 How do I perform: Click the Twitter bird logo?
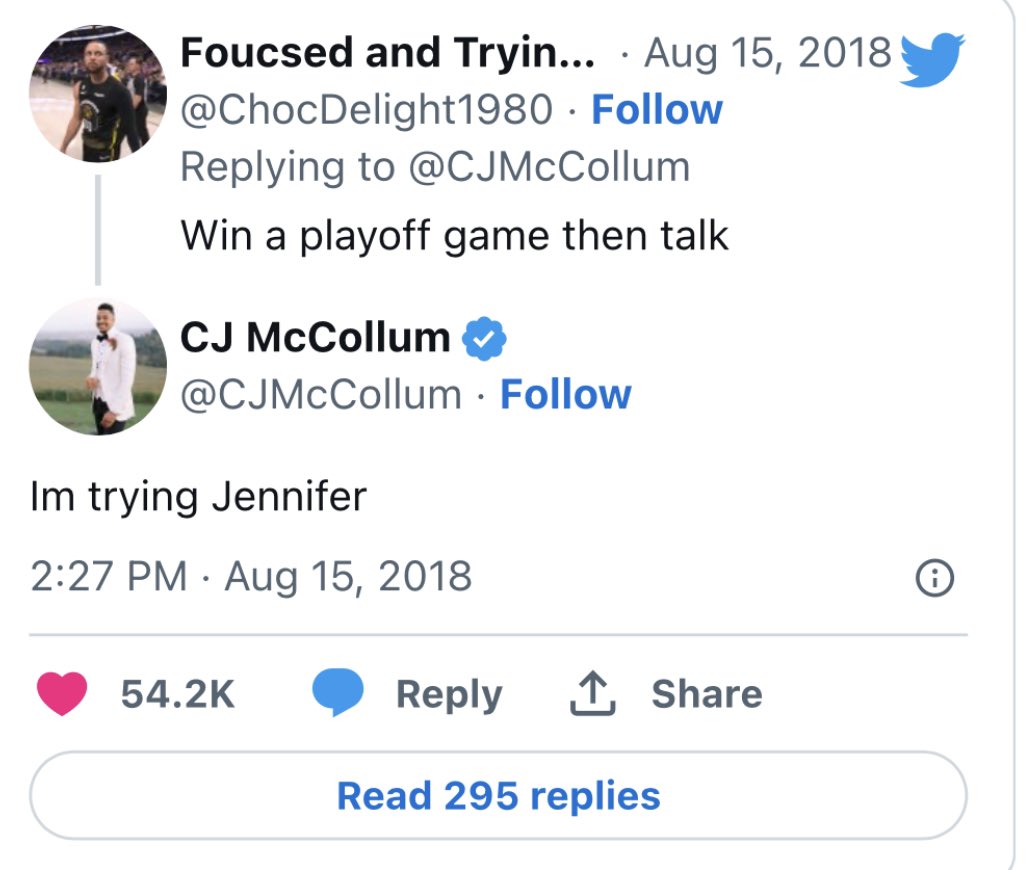coord(931,58)
